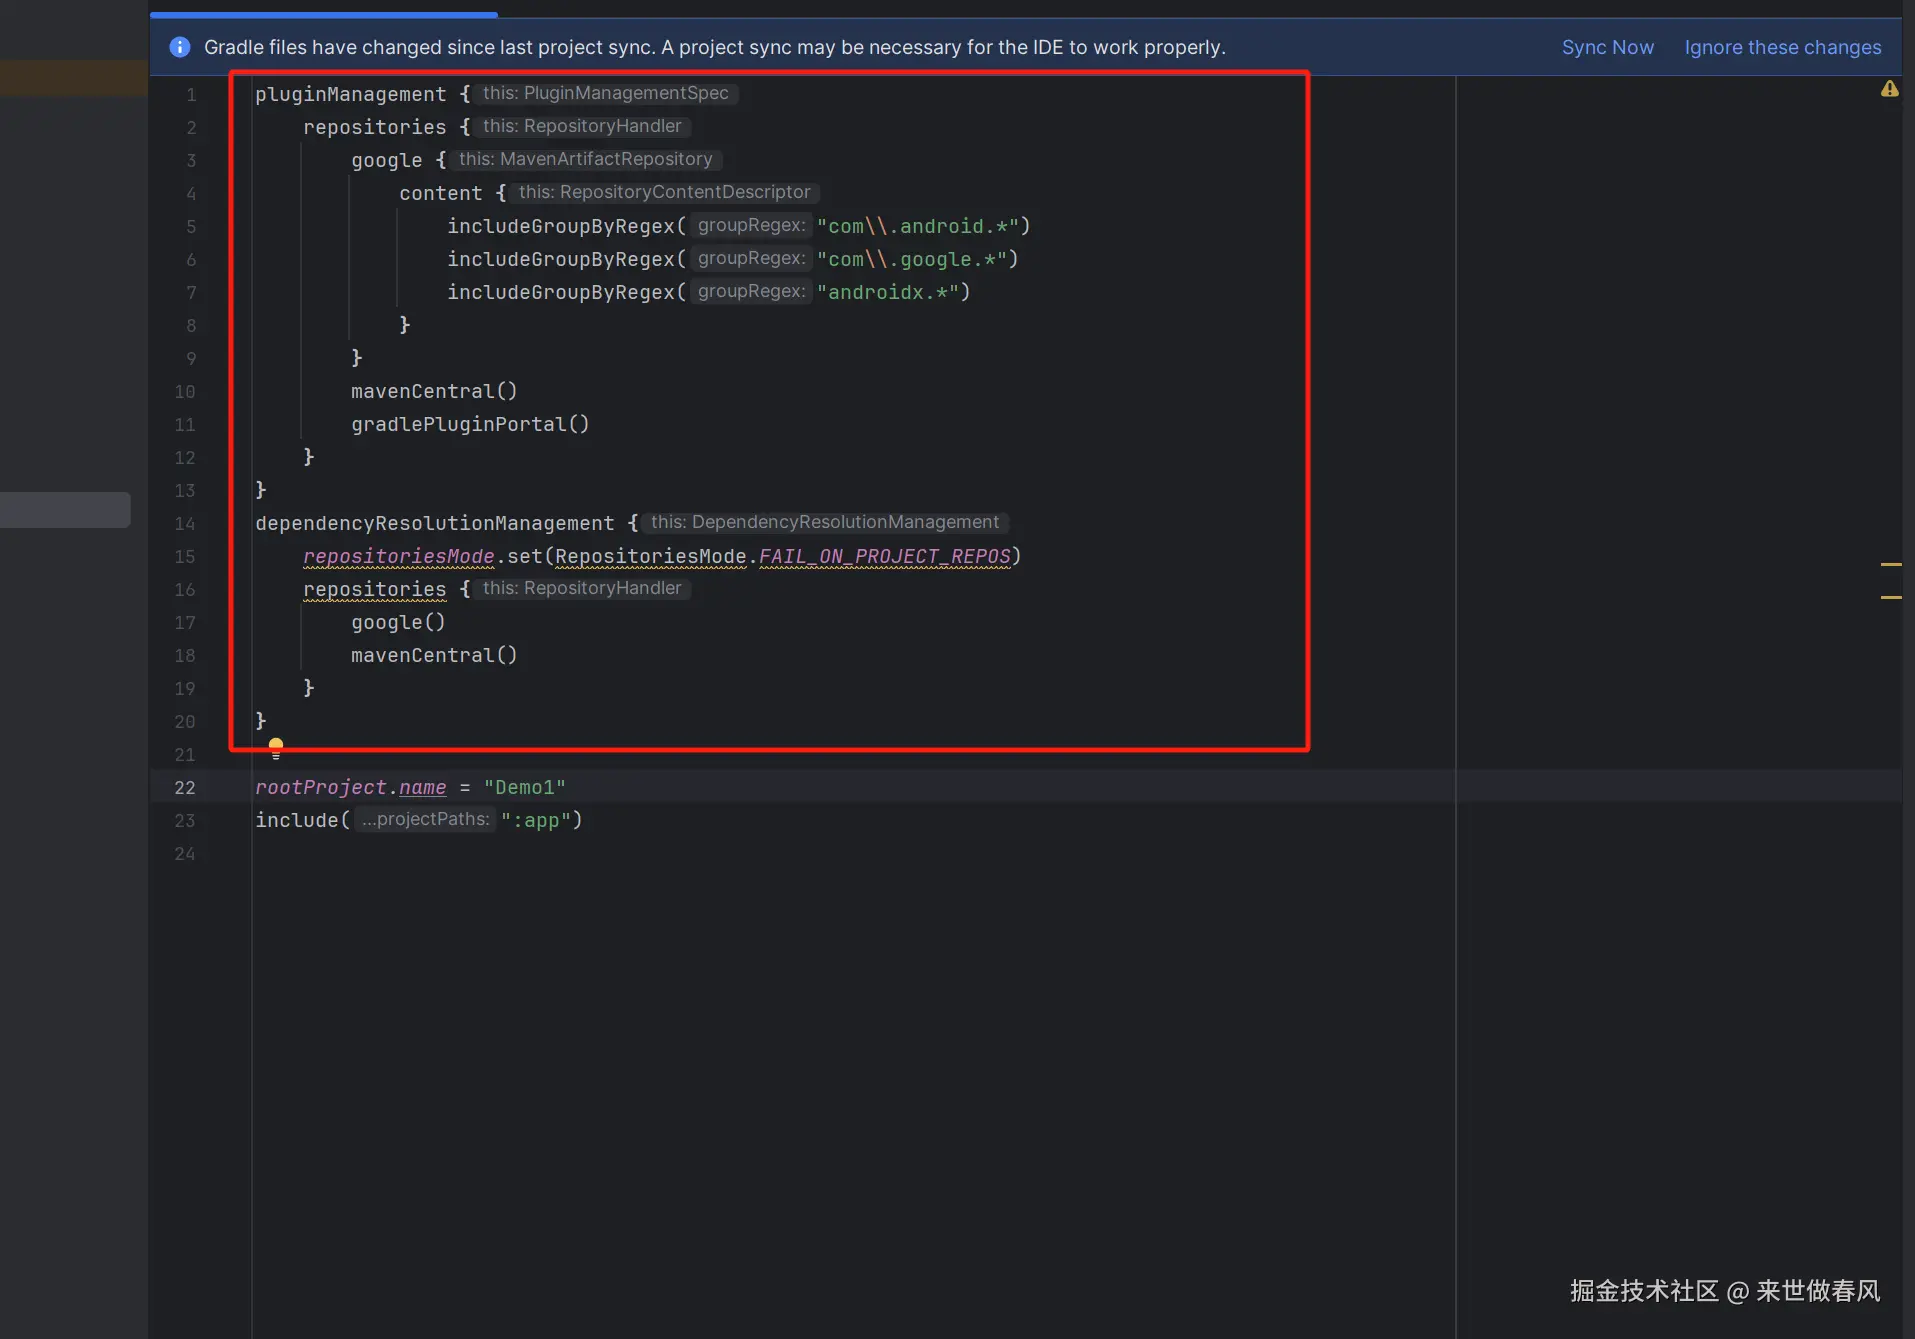Screen dimensions: 1915x1339
Task: Click the Sync Now link
Action: (x=1607, y=47)
